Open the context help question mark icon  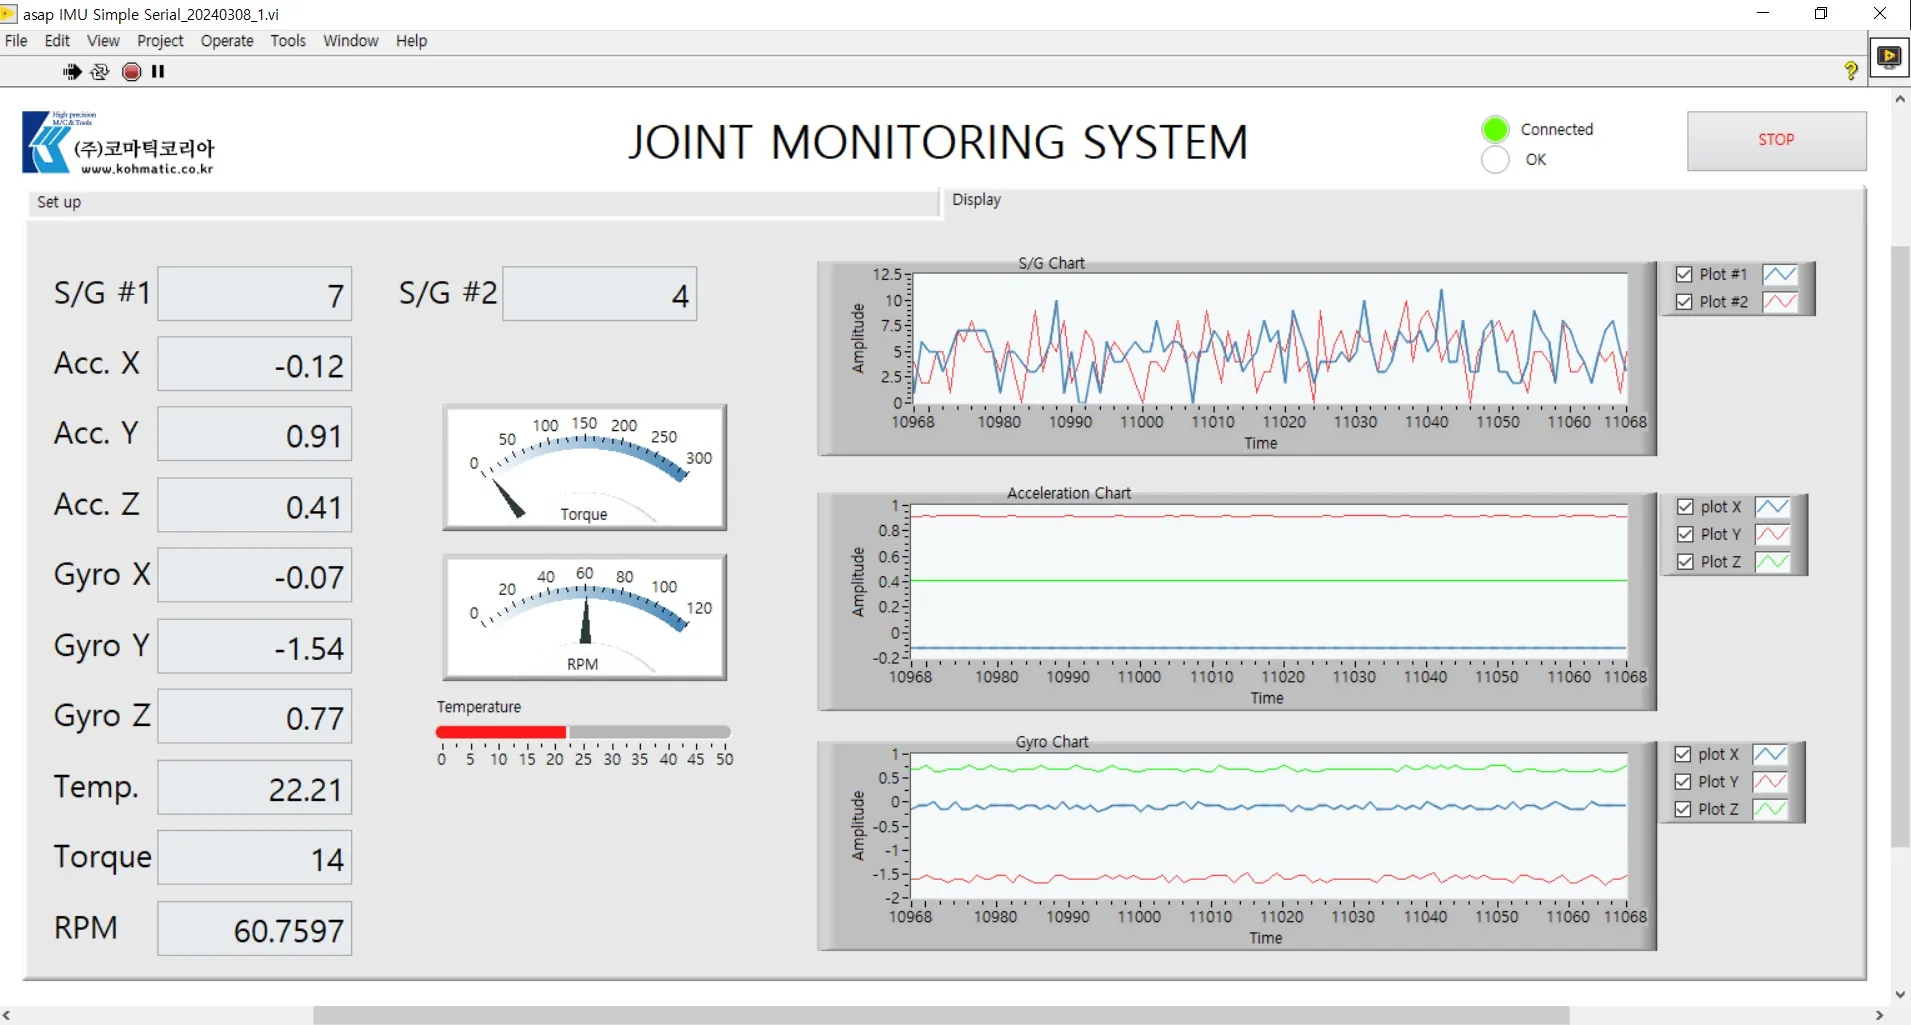click(1850, 71)
